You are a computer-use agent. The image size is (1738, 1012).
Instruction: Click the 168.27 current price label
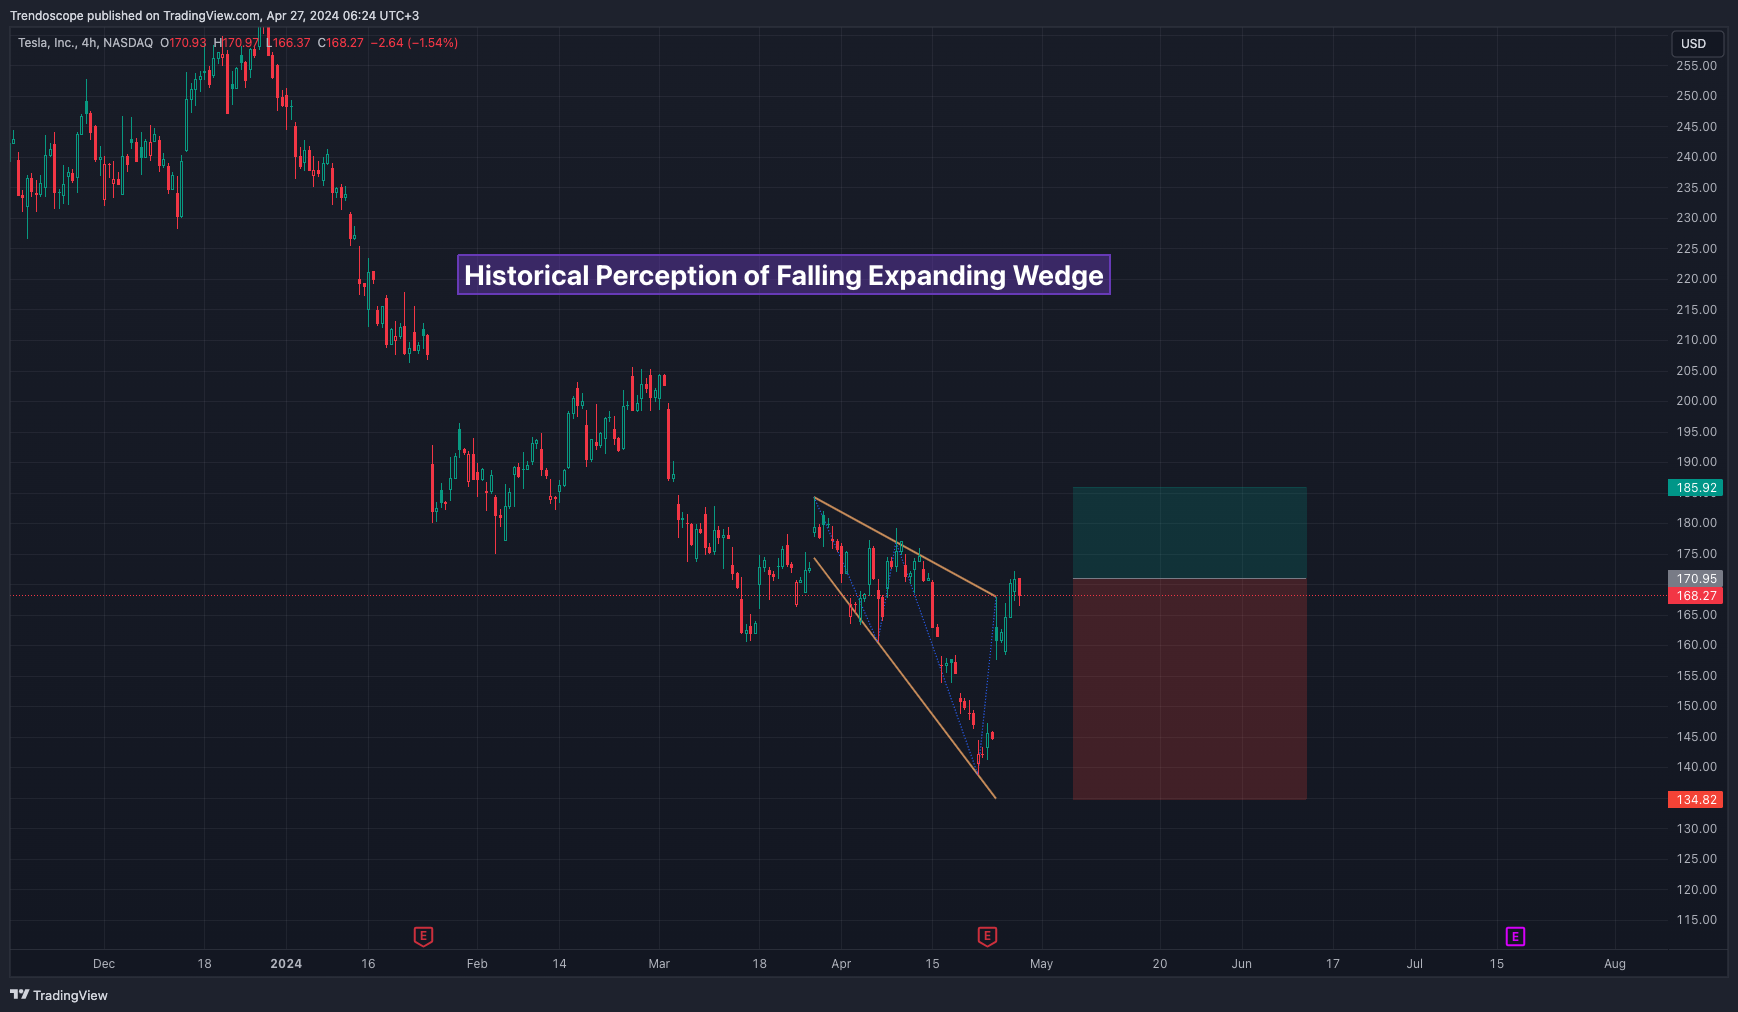tap(1696, 595)
